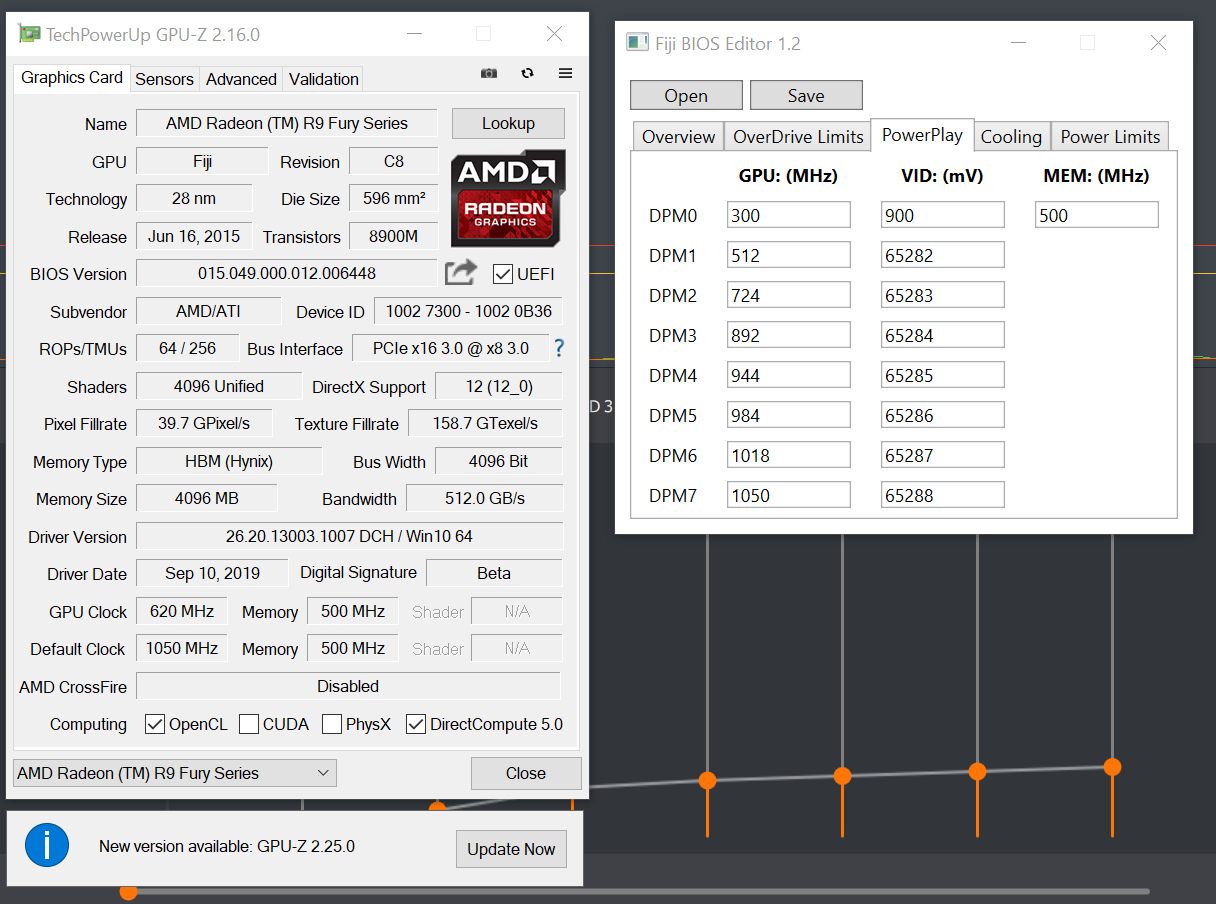Click the DPM1 GPU field showing 512
This screenshot has height=904, width=1216.
coord(789,255)
